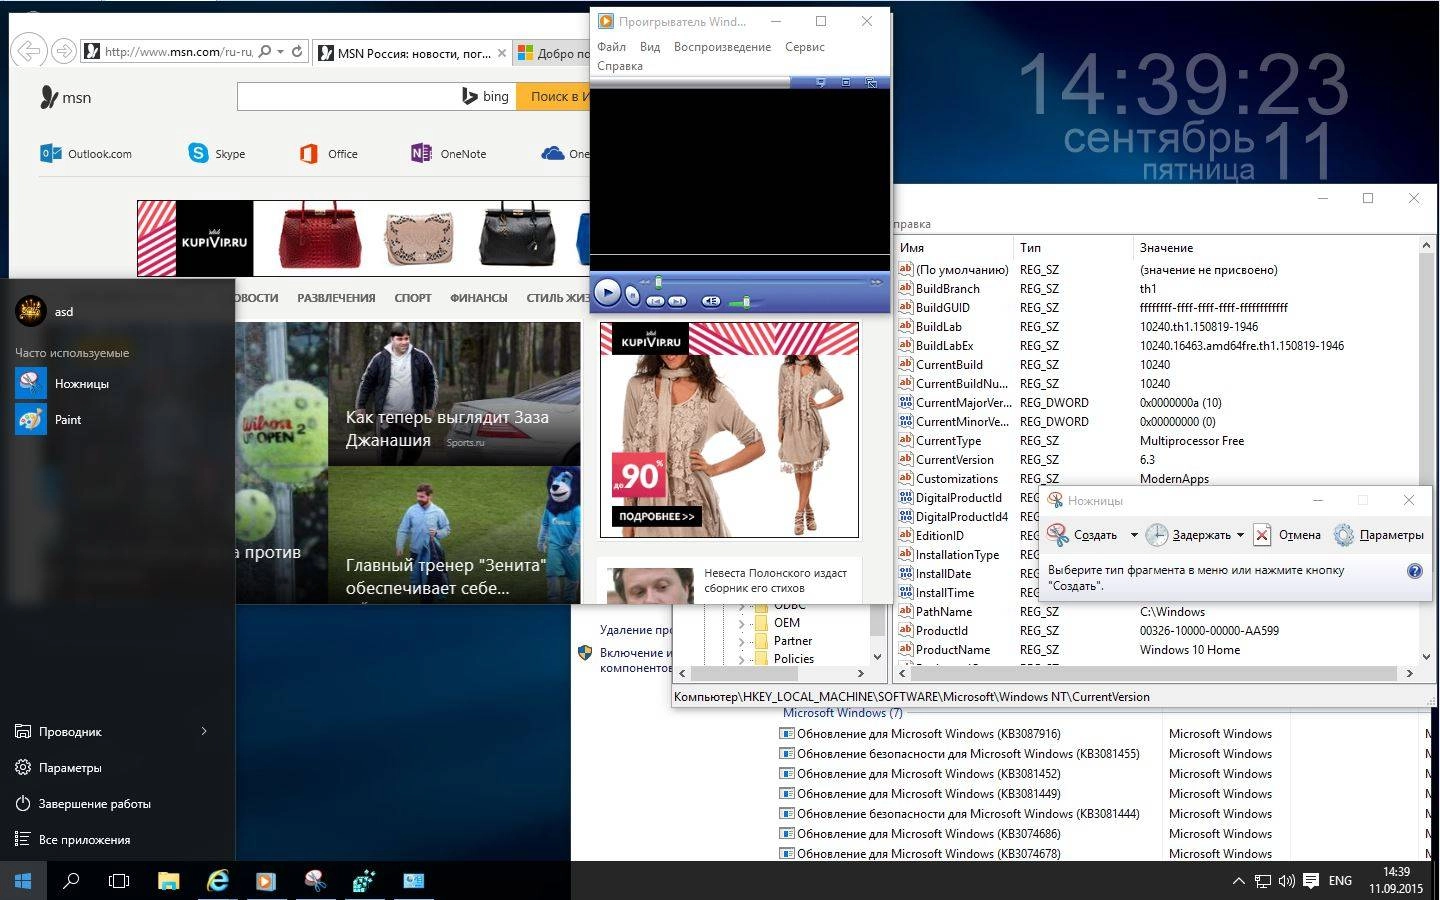The image size is (1440, 900).
Task: Click the msn logo
Action: point(65,97)
